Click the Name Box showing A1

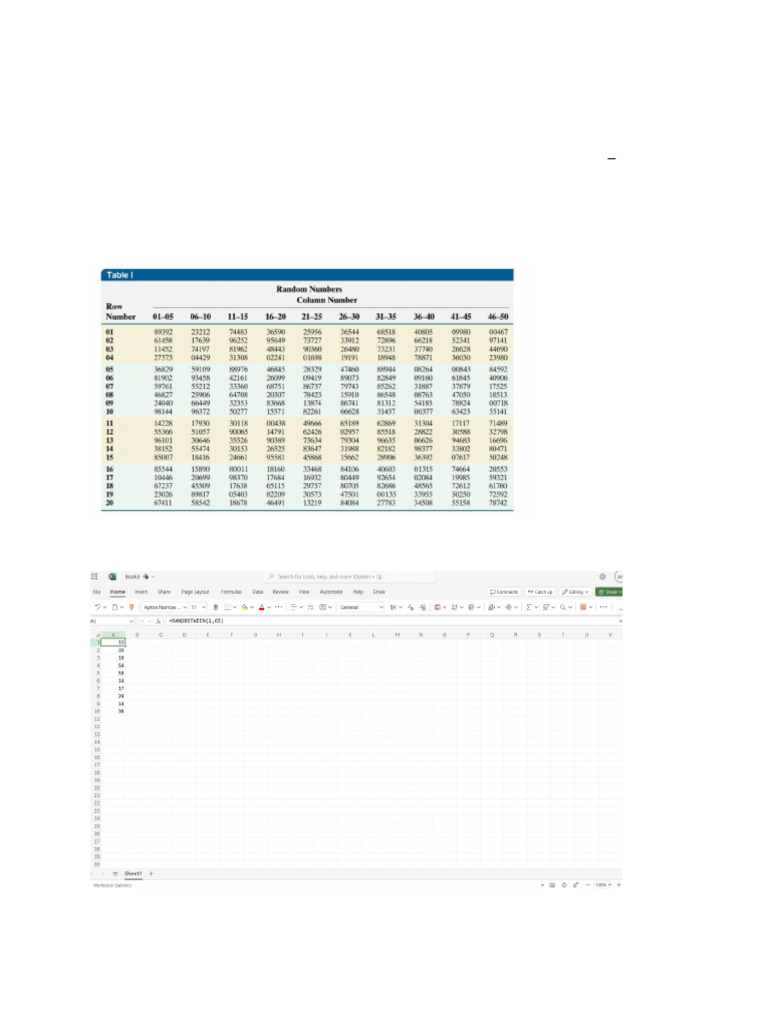pos(110,621)
